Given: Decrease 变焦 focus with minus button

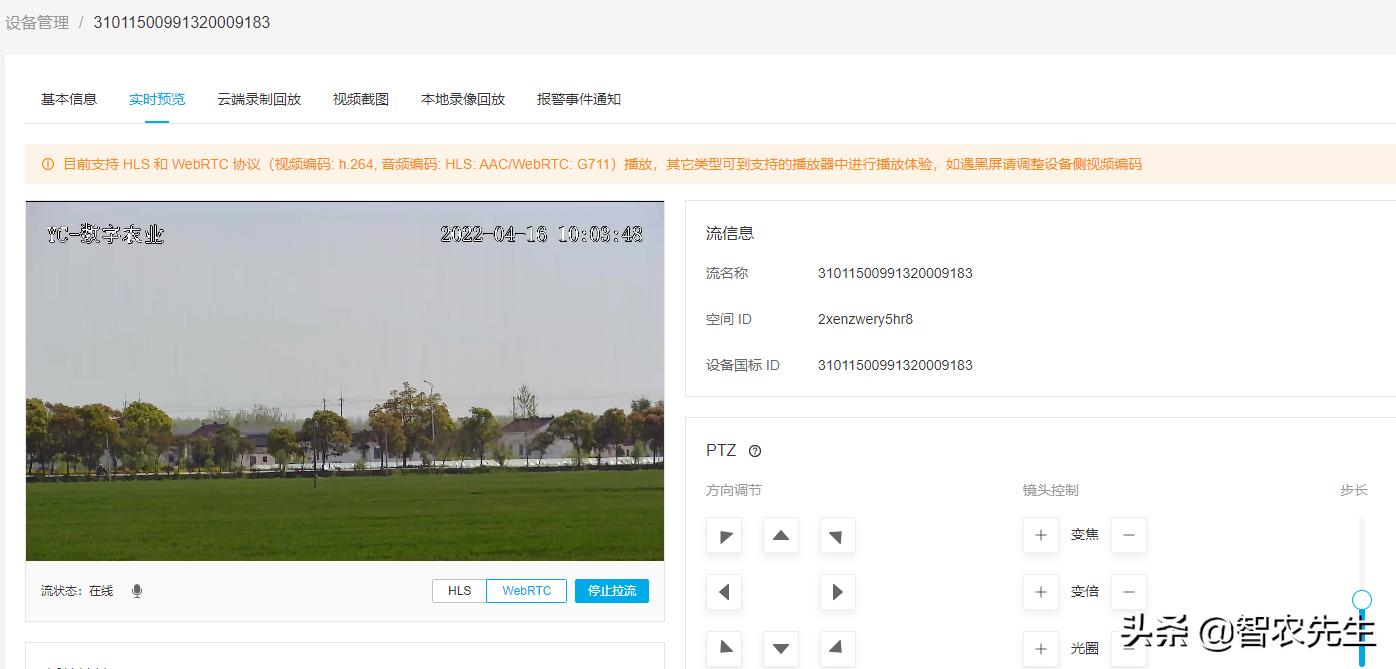Looking at the screenshot, I should pyautogui.click(x=1128, y=535).
